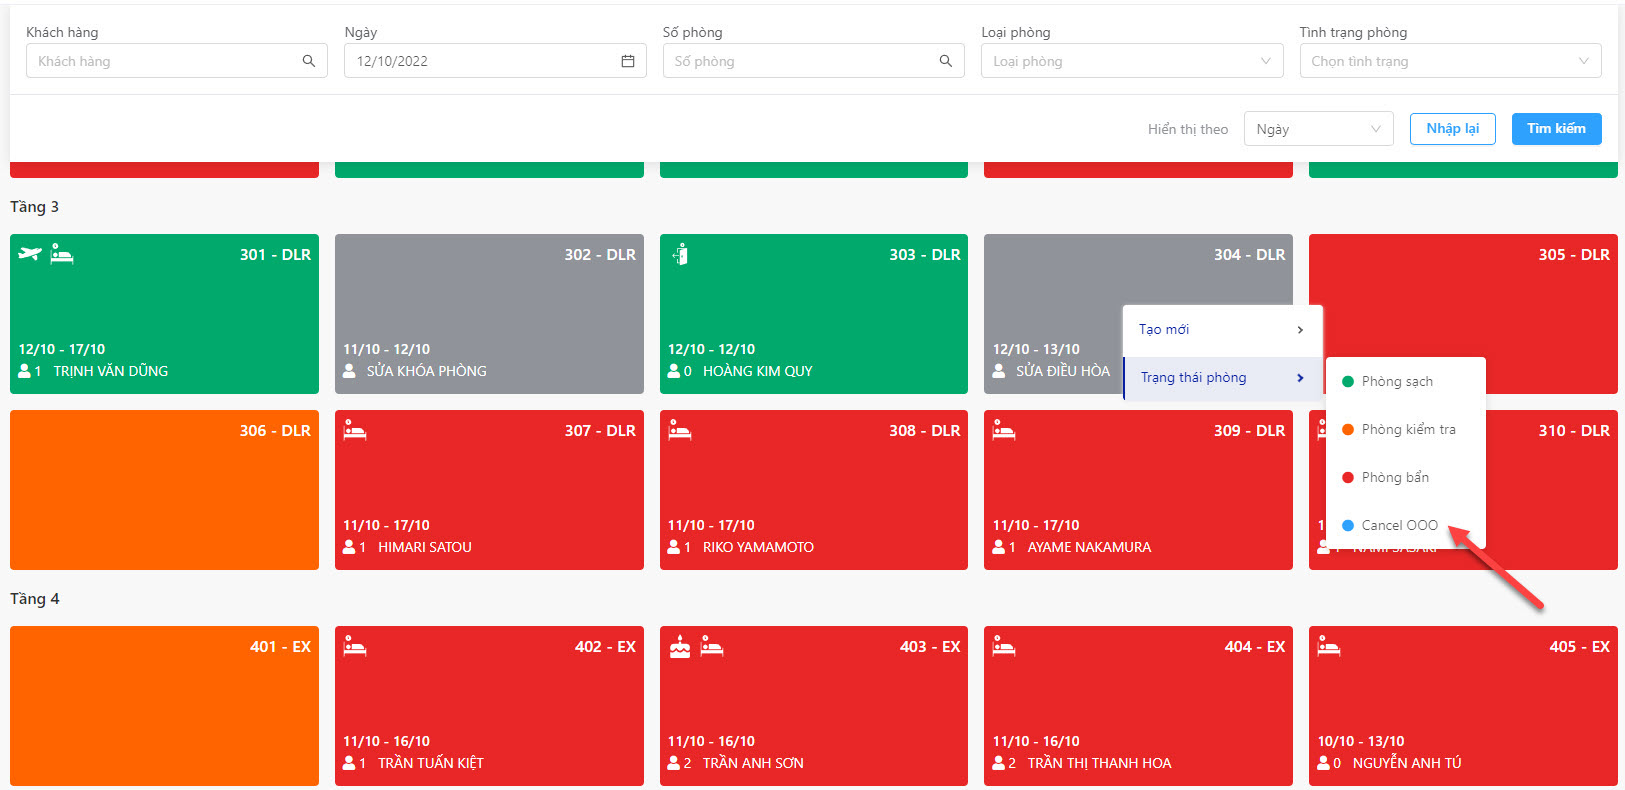Click calendar icon in Ngày date field
This screenshot has width=1625, height=790.
(628, 61)
